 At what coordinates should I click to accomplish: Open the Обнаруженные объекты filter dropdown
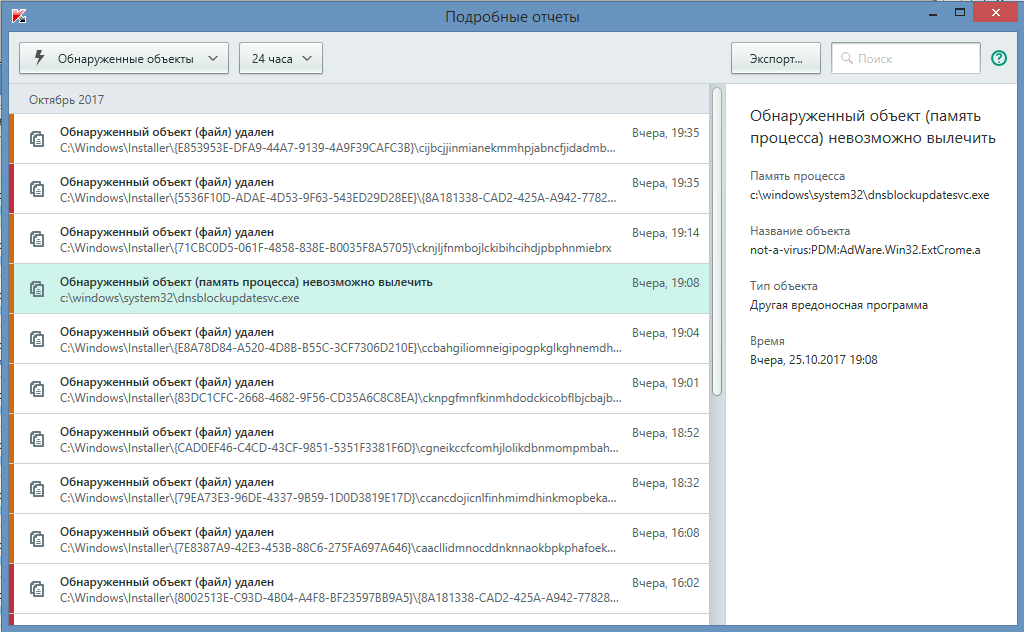point(124,59)
